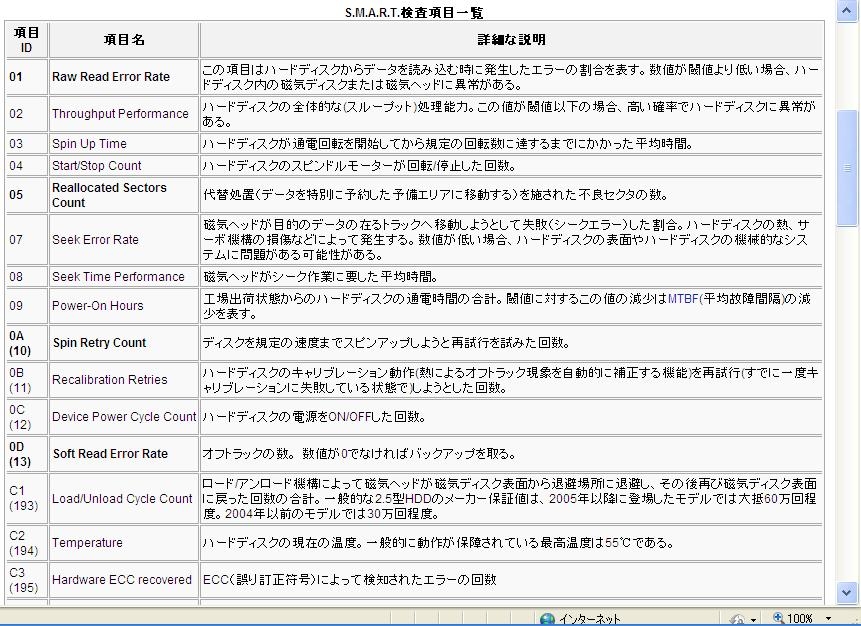Click the S.M.A.R.T.検査項目一覧 table title

pos(414,12)
